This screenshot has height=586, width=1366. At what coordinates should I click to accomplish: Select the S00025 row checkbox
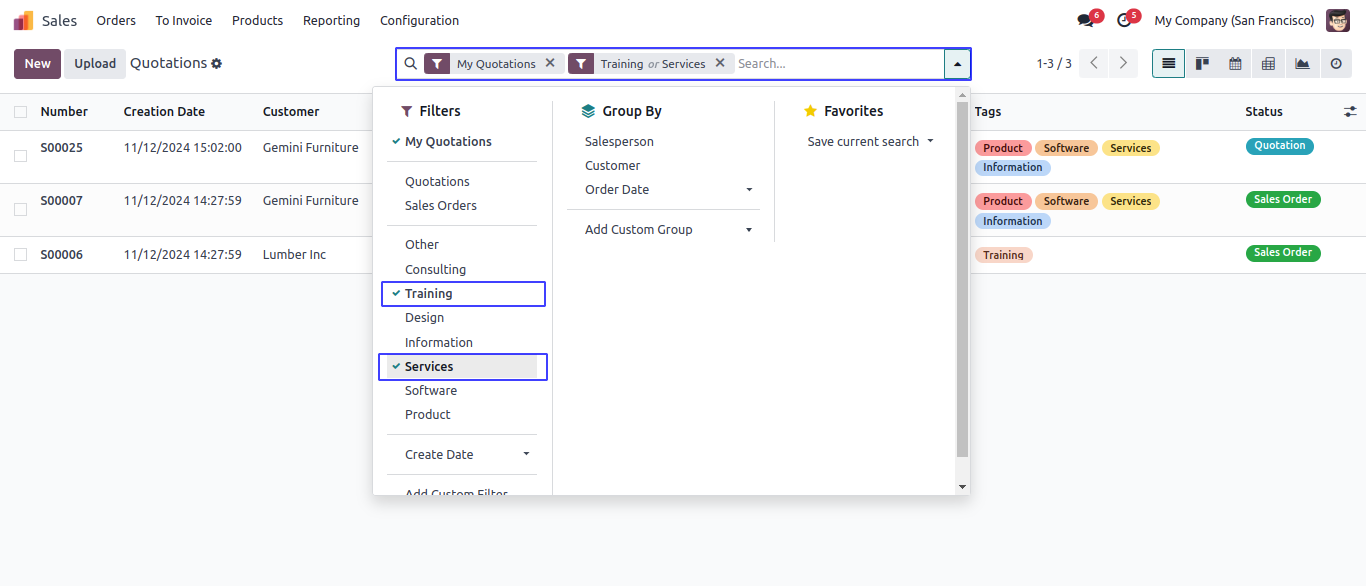click(20, 156)
